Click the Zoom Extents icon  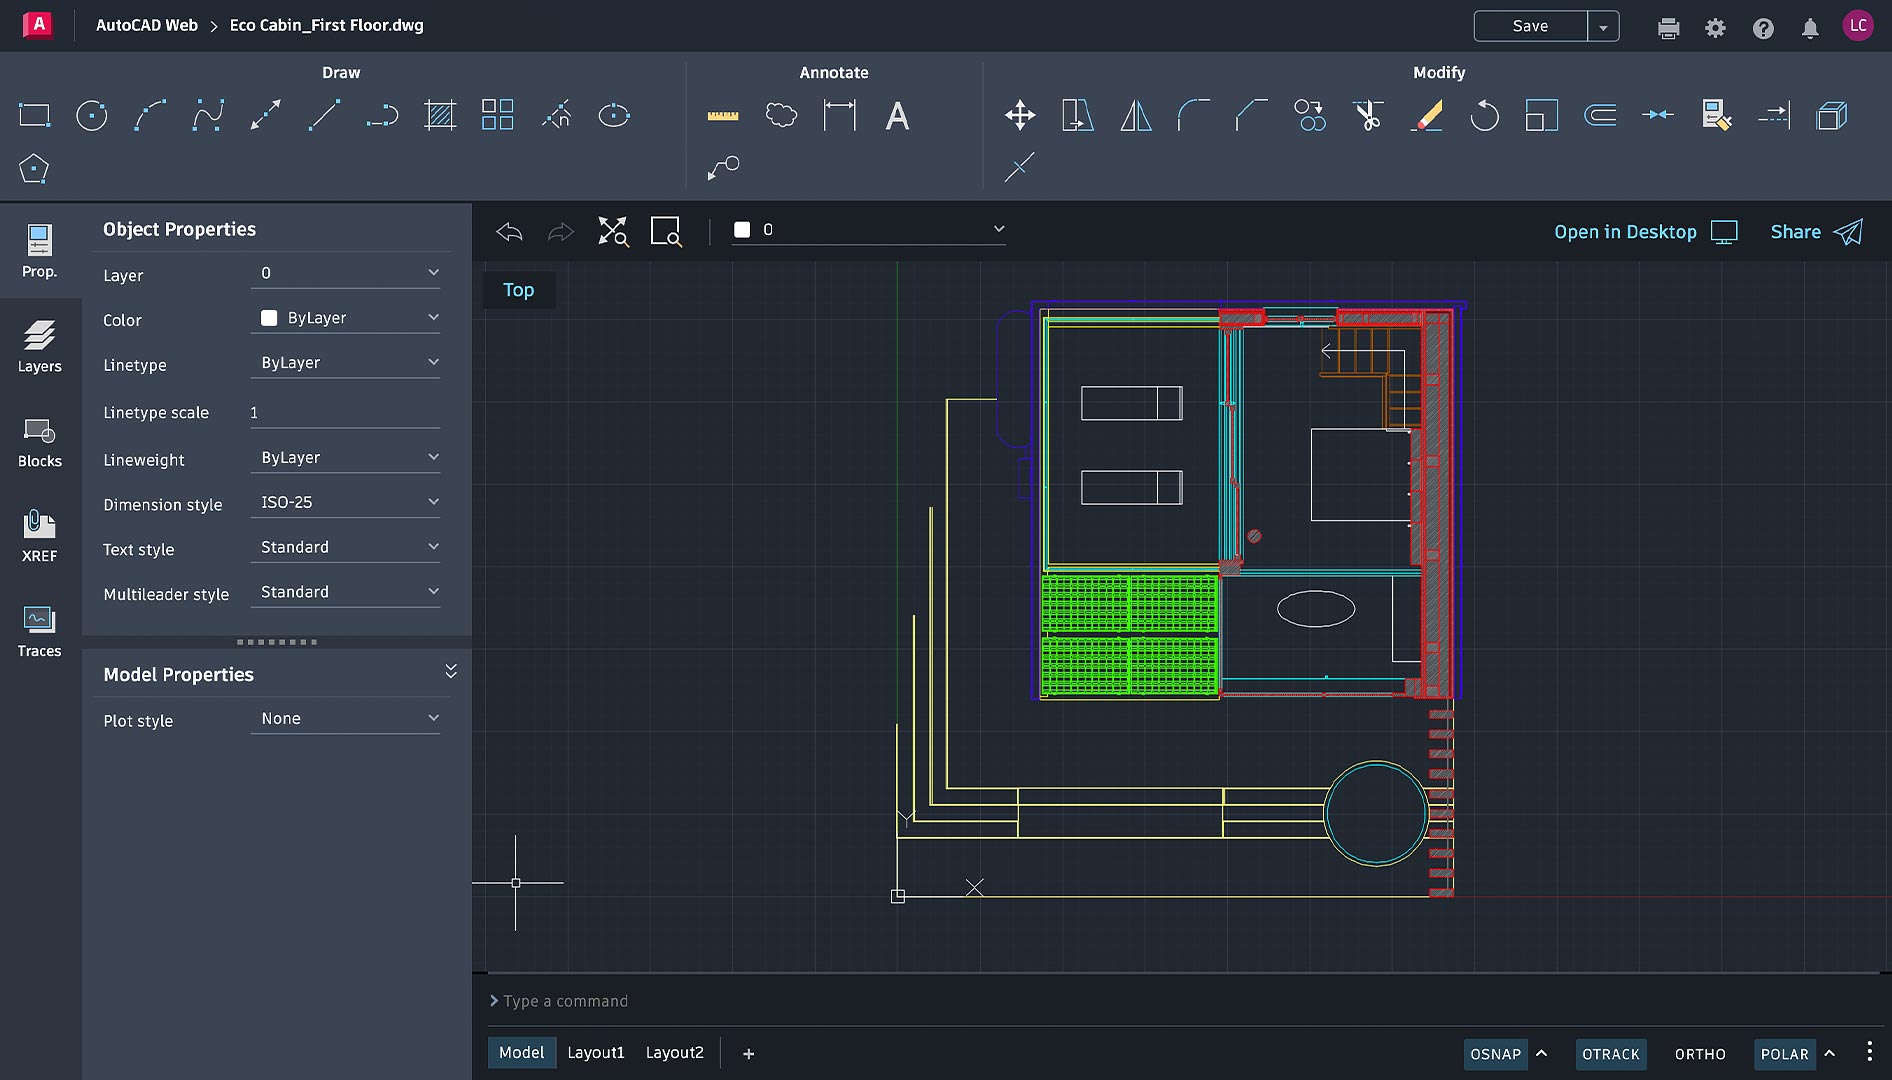coord(613,231)
